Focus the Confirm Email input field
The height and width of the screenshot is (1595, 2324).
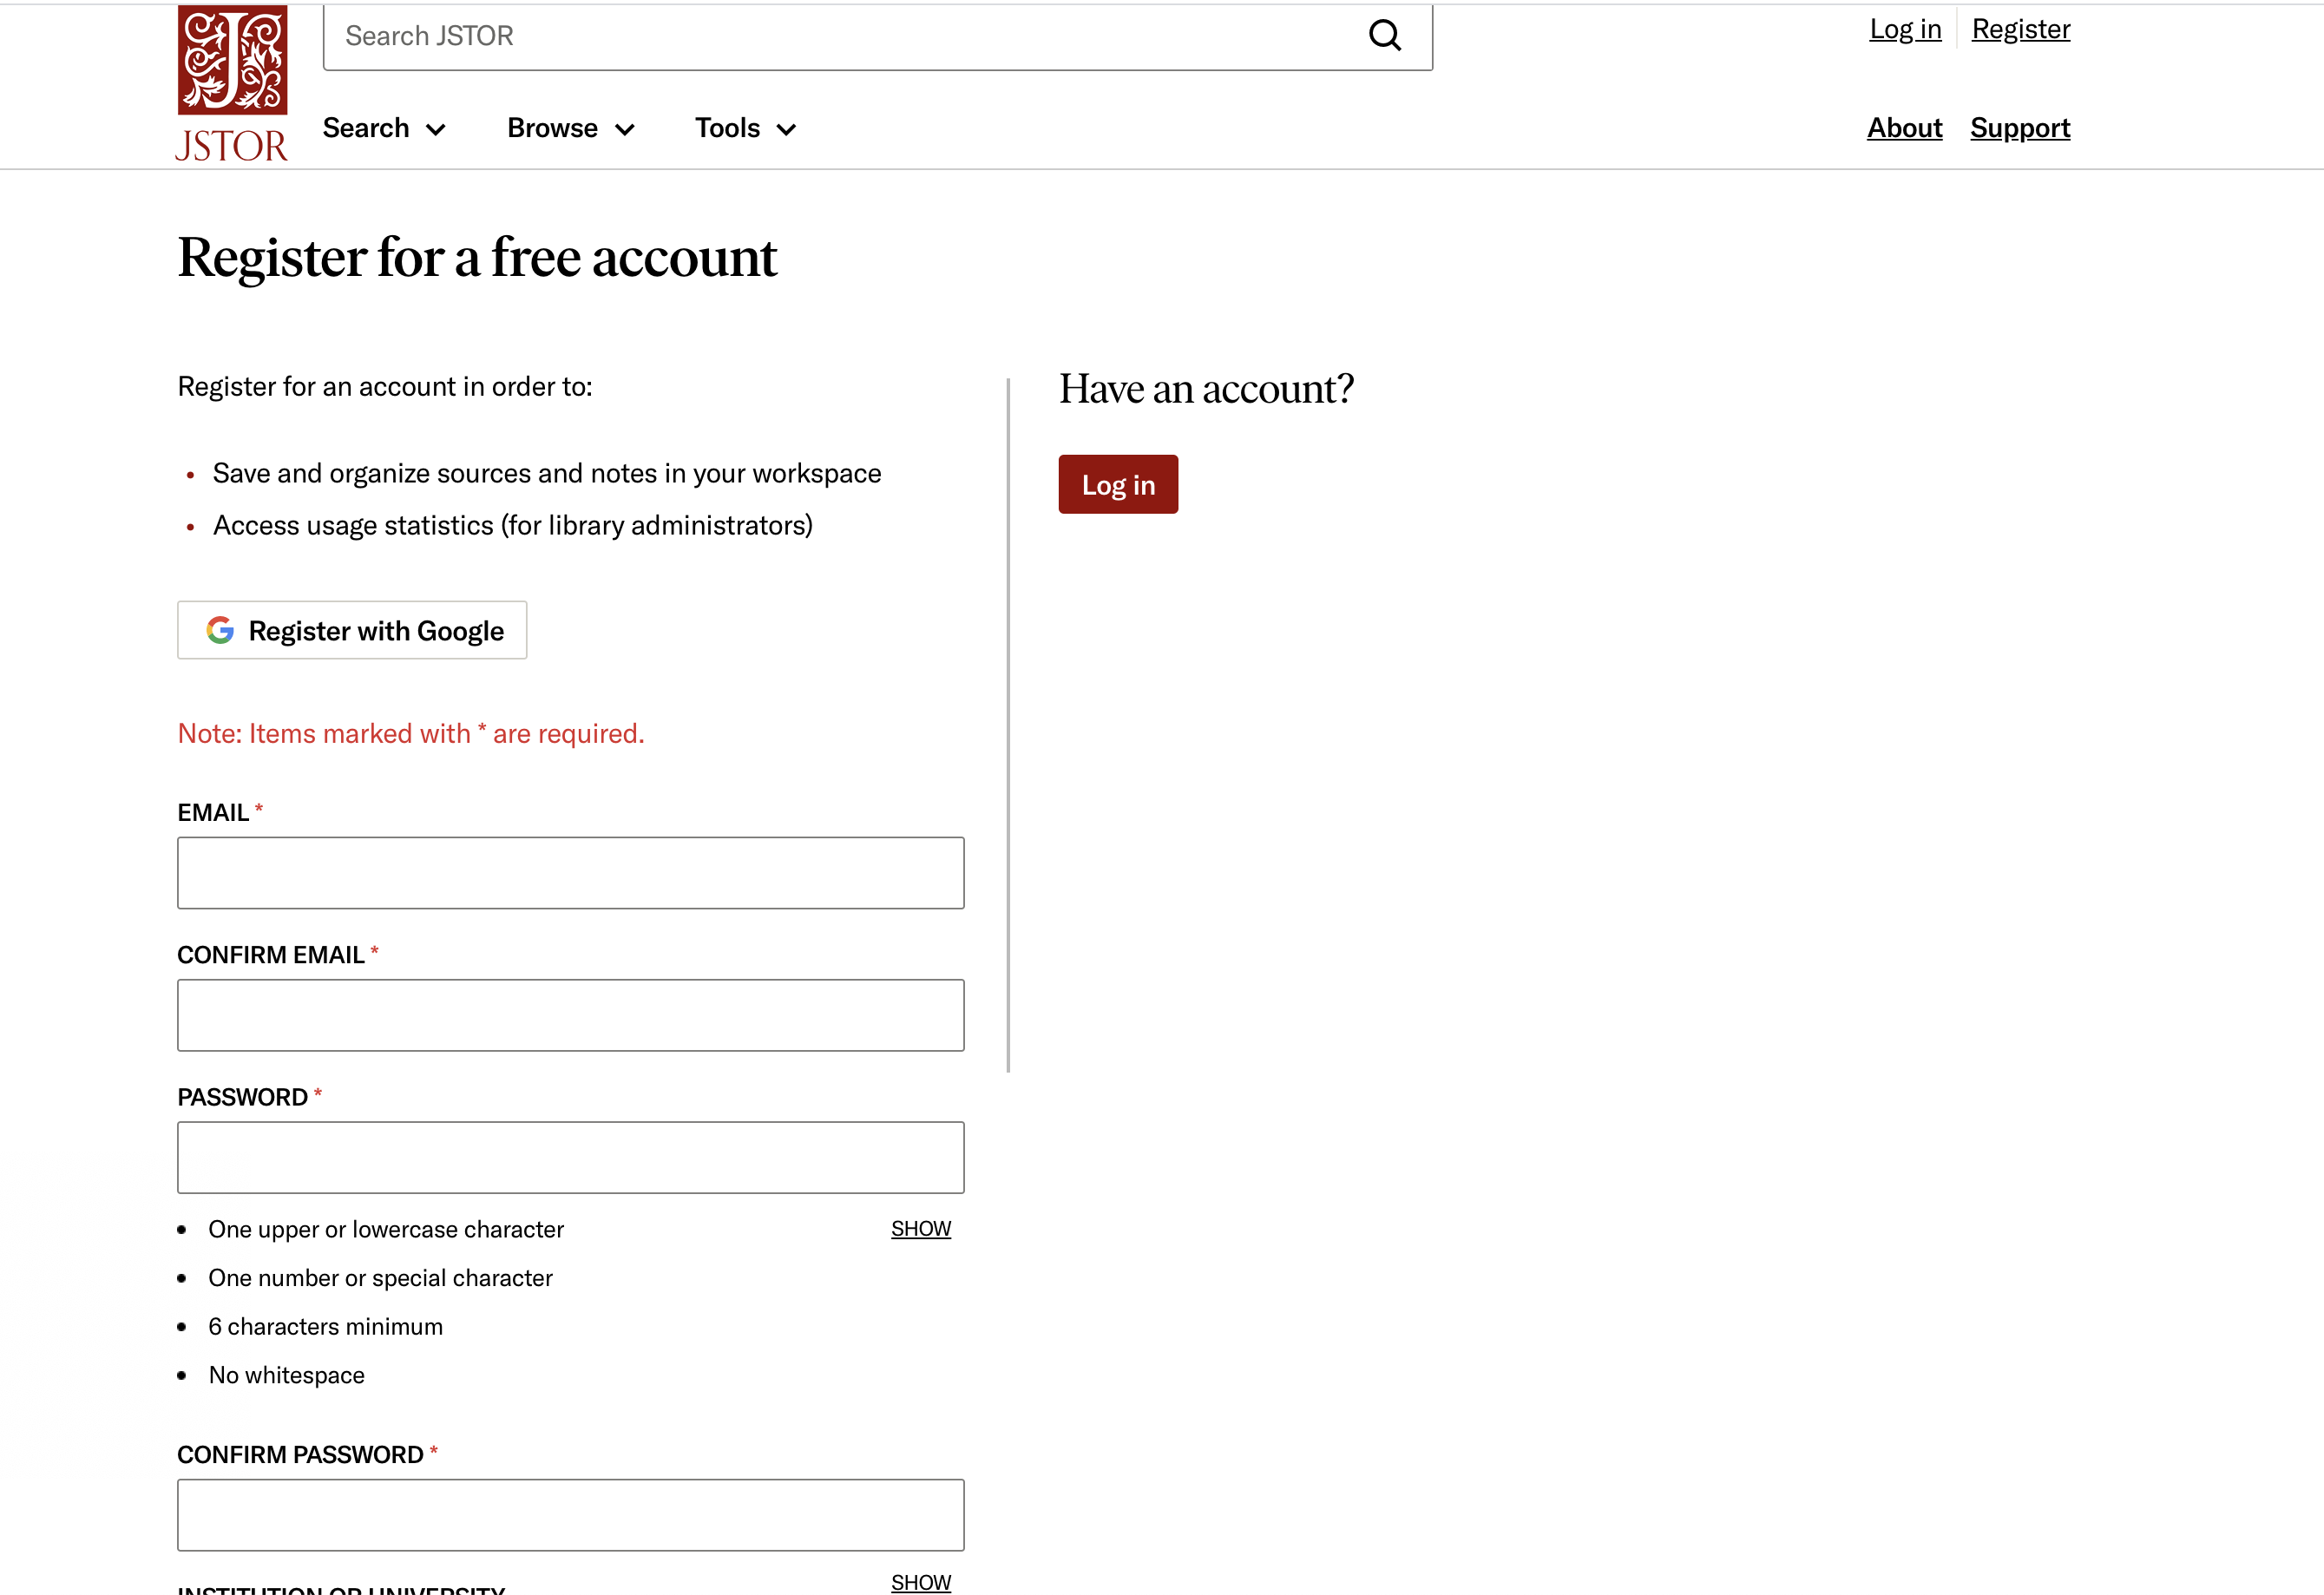[571, 1015]
